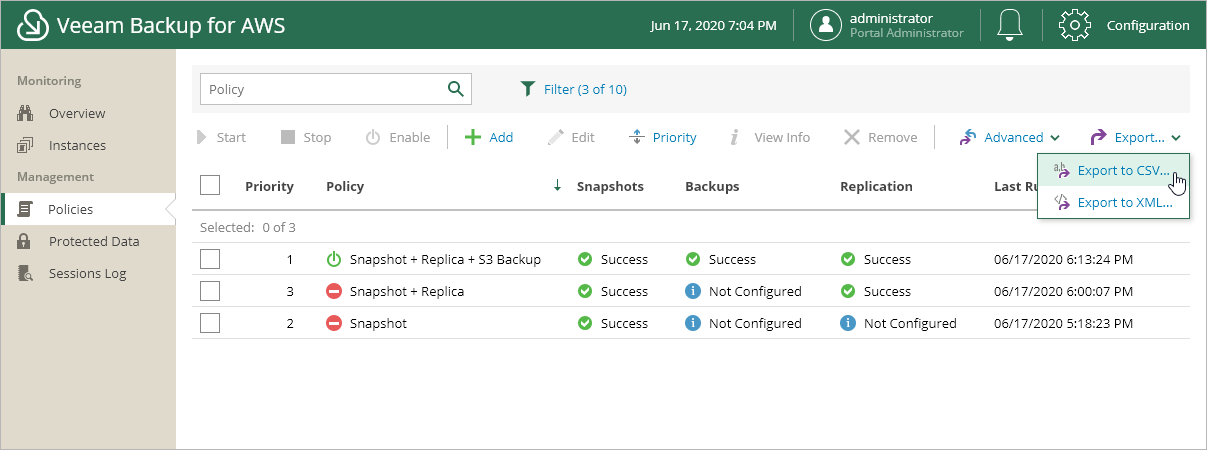Check the Snapshot + Replica row

(210, 291)
